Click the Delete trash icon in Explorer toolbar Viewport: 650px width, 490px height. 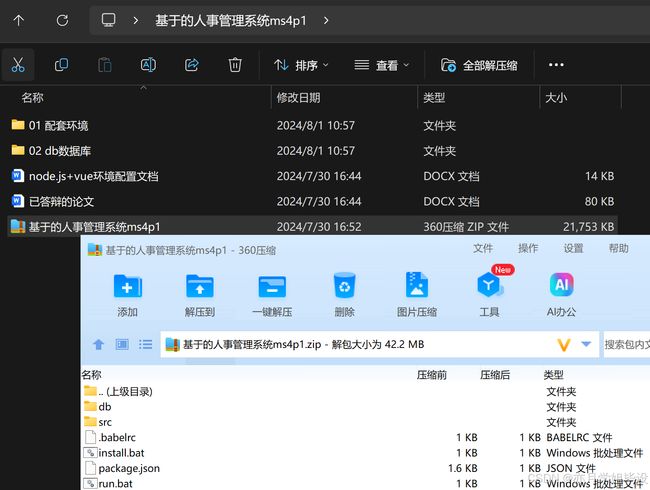235,65
